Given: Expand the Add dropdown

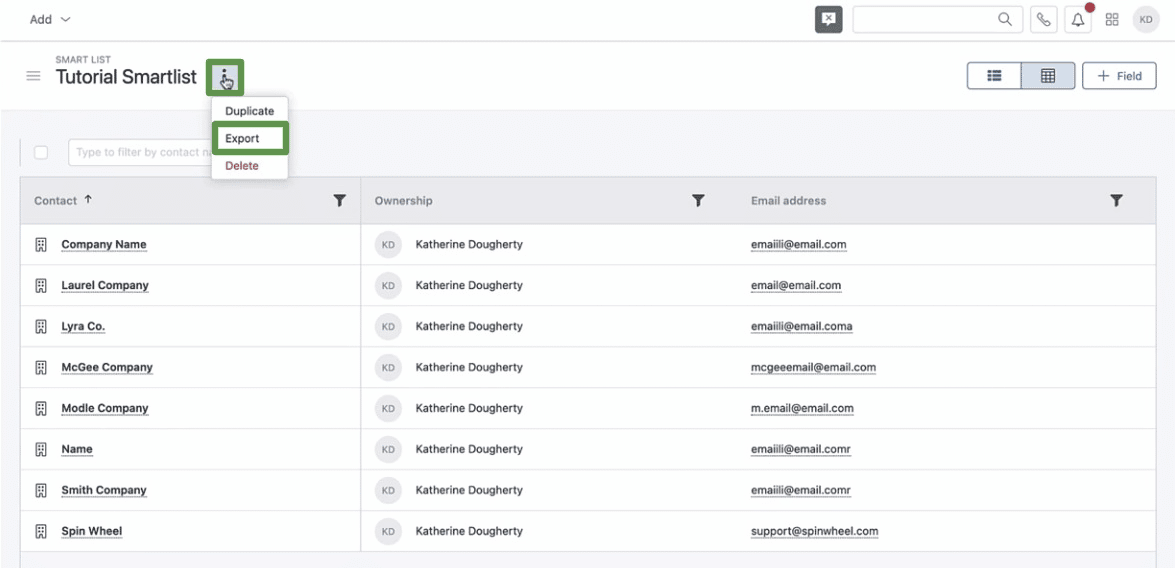Looking at the screenshot, I should coord(50,19).
